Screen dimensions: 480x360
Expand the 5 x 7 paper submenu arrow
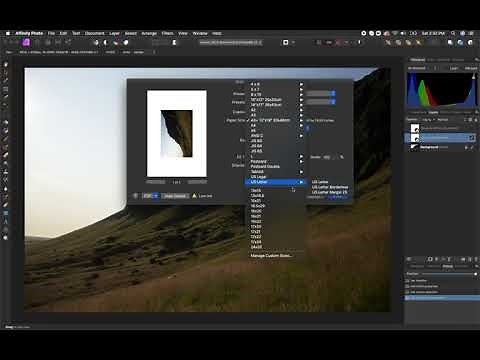[x=301, y=90]
